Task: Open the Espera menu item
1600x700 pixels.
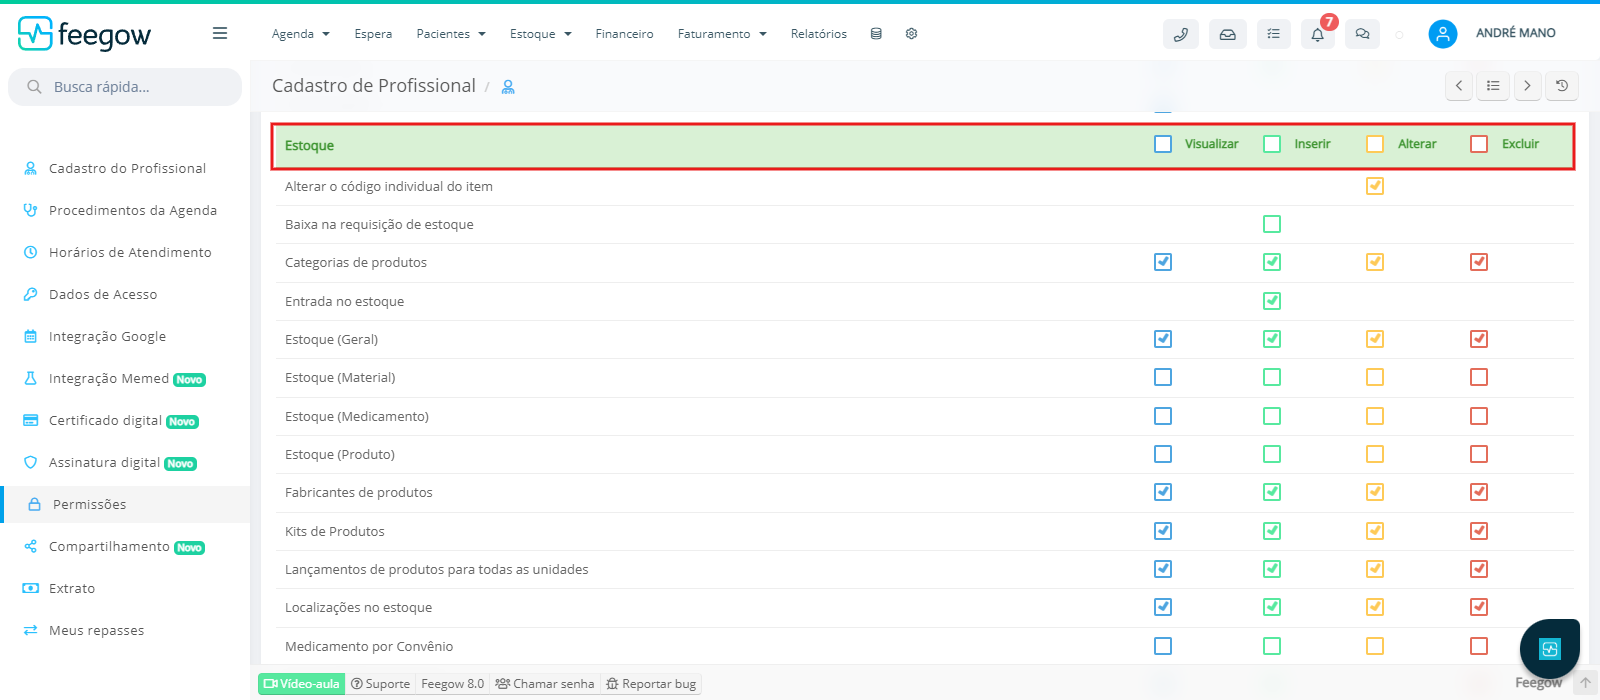Action: coord(373,34)
